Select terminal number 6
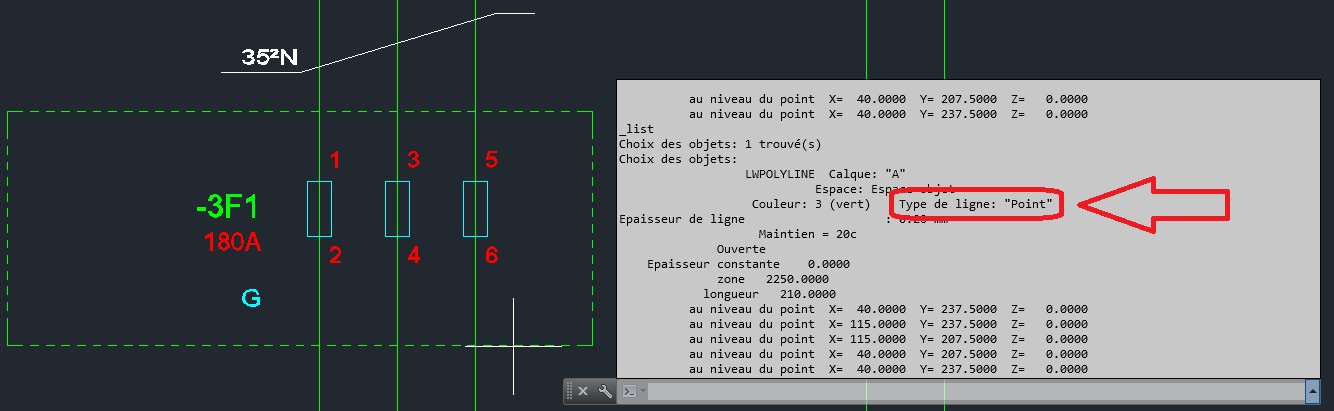 [x=491, y=256]
